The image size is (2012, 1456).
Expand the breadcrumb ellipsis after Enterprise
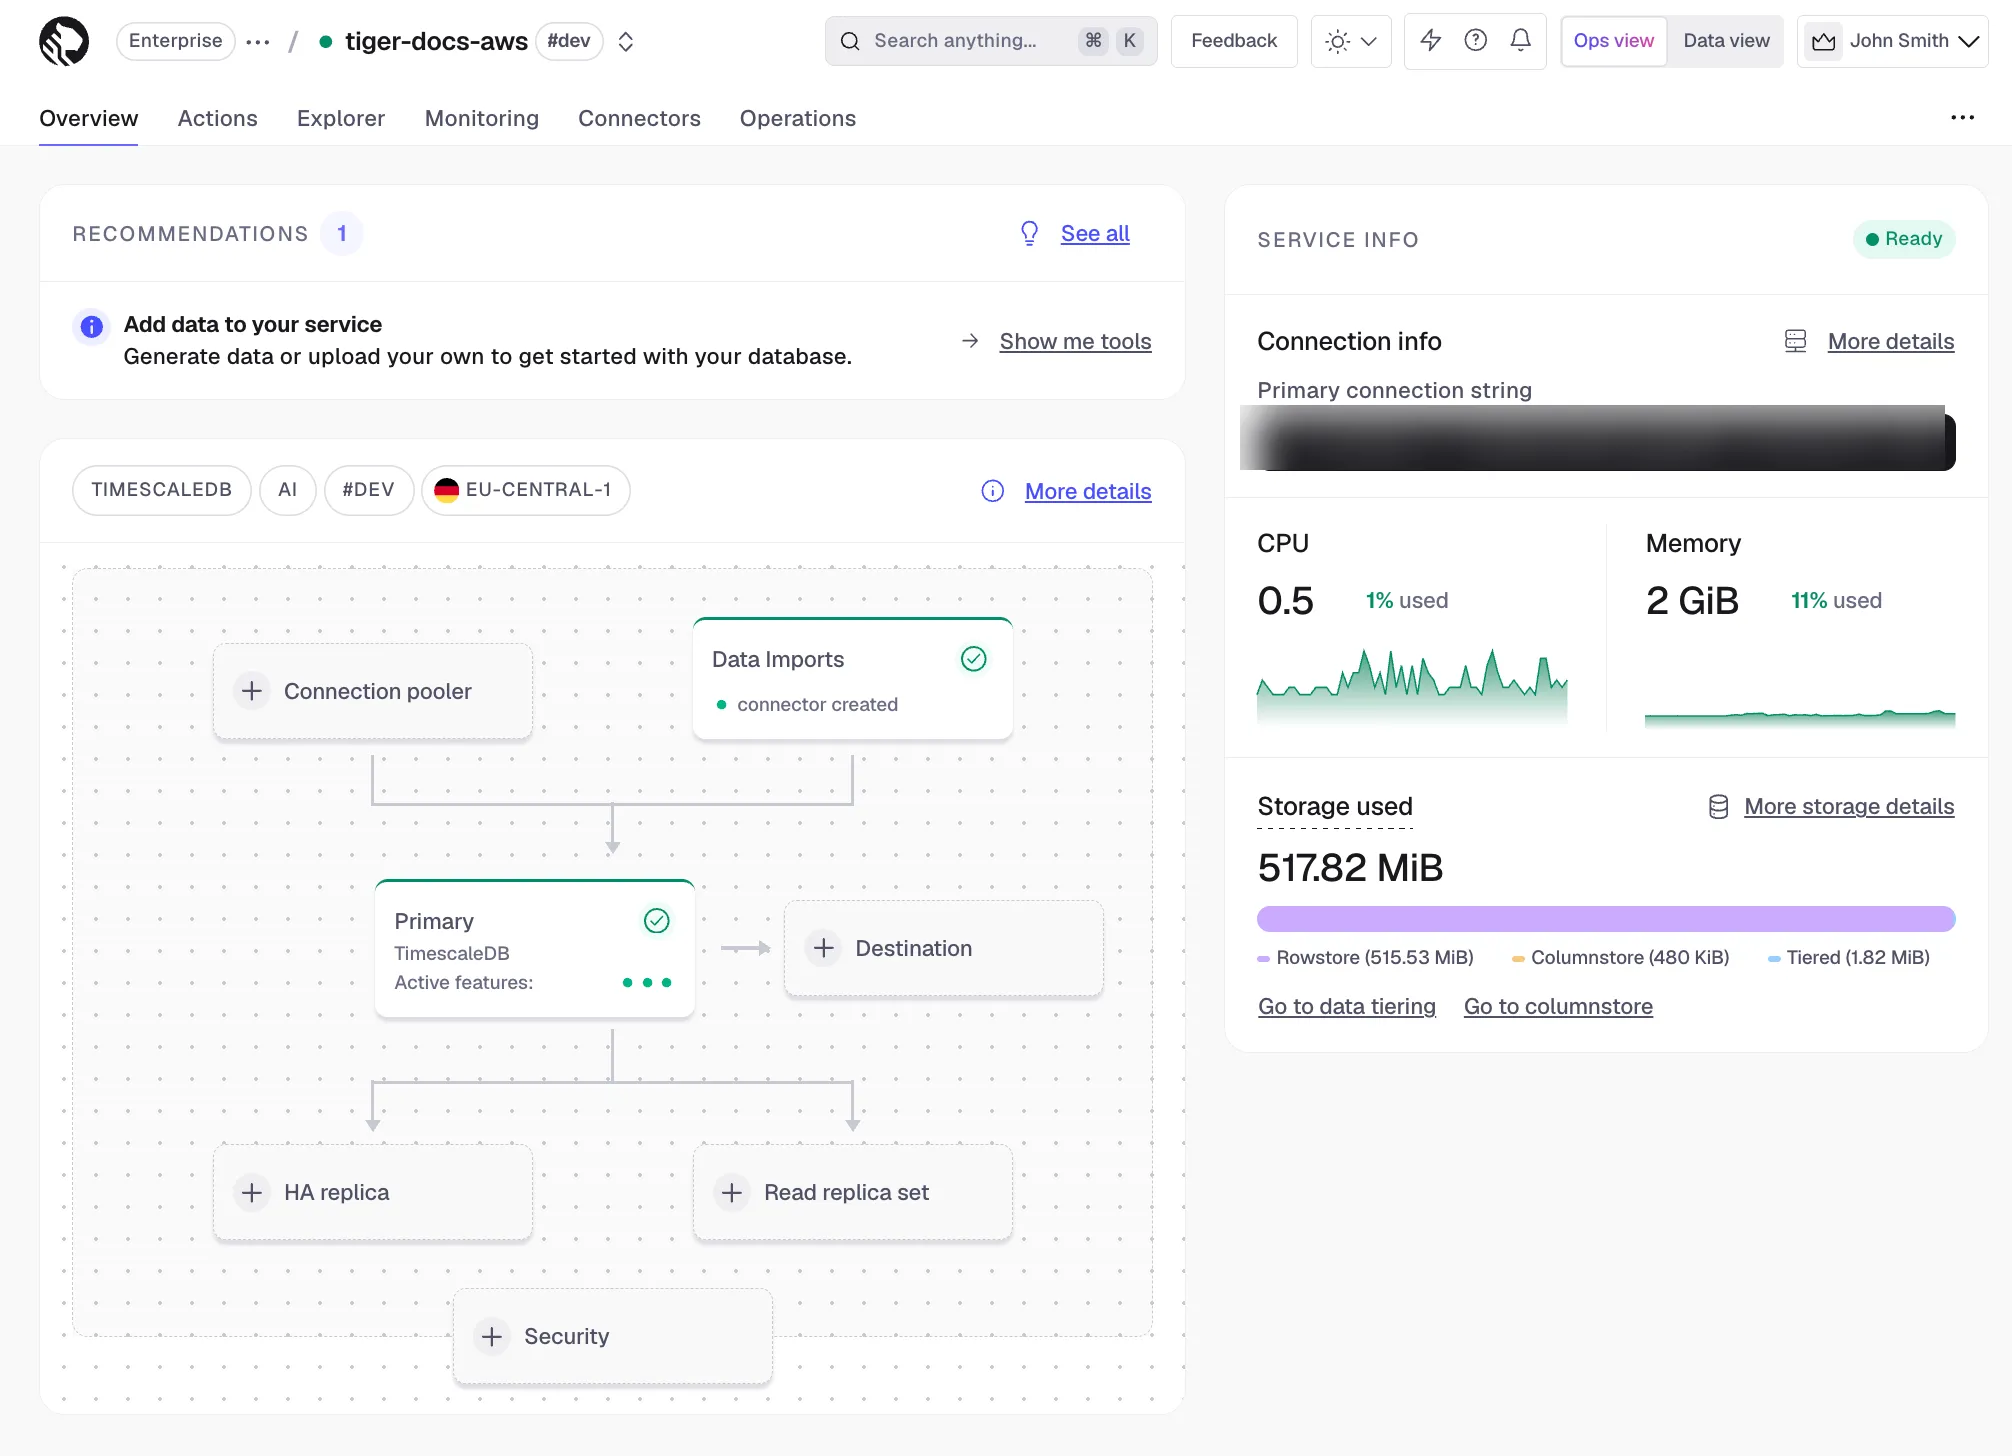point(258,42)
